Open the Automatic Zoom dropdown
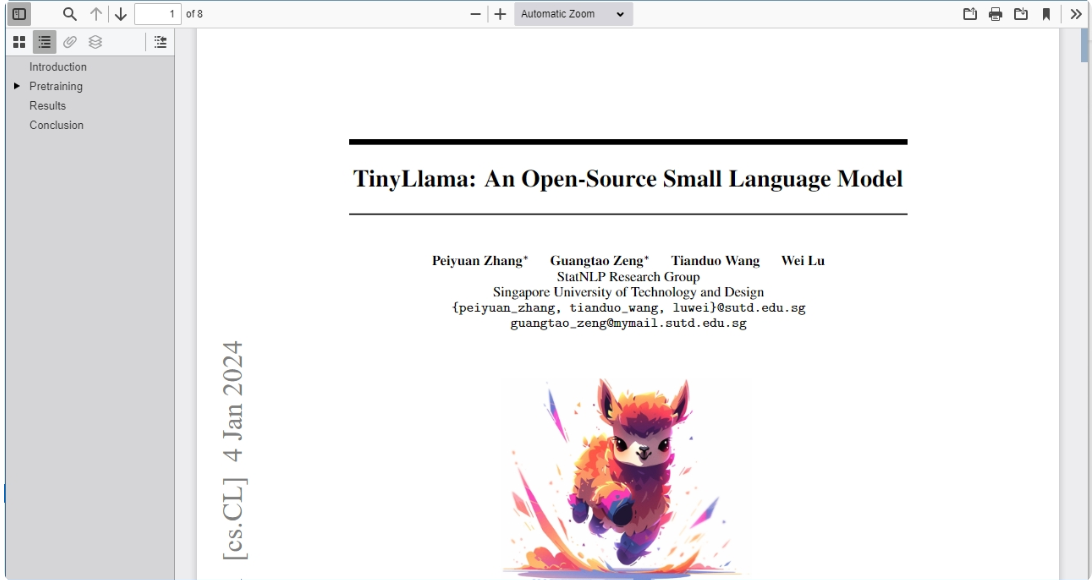 click(x=573, y=14)
